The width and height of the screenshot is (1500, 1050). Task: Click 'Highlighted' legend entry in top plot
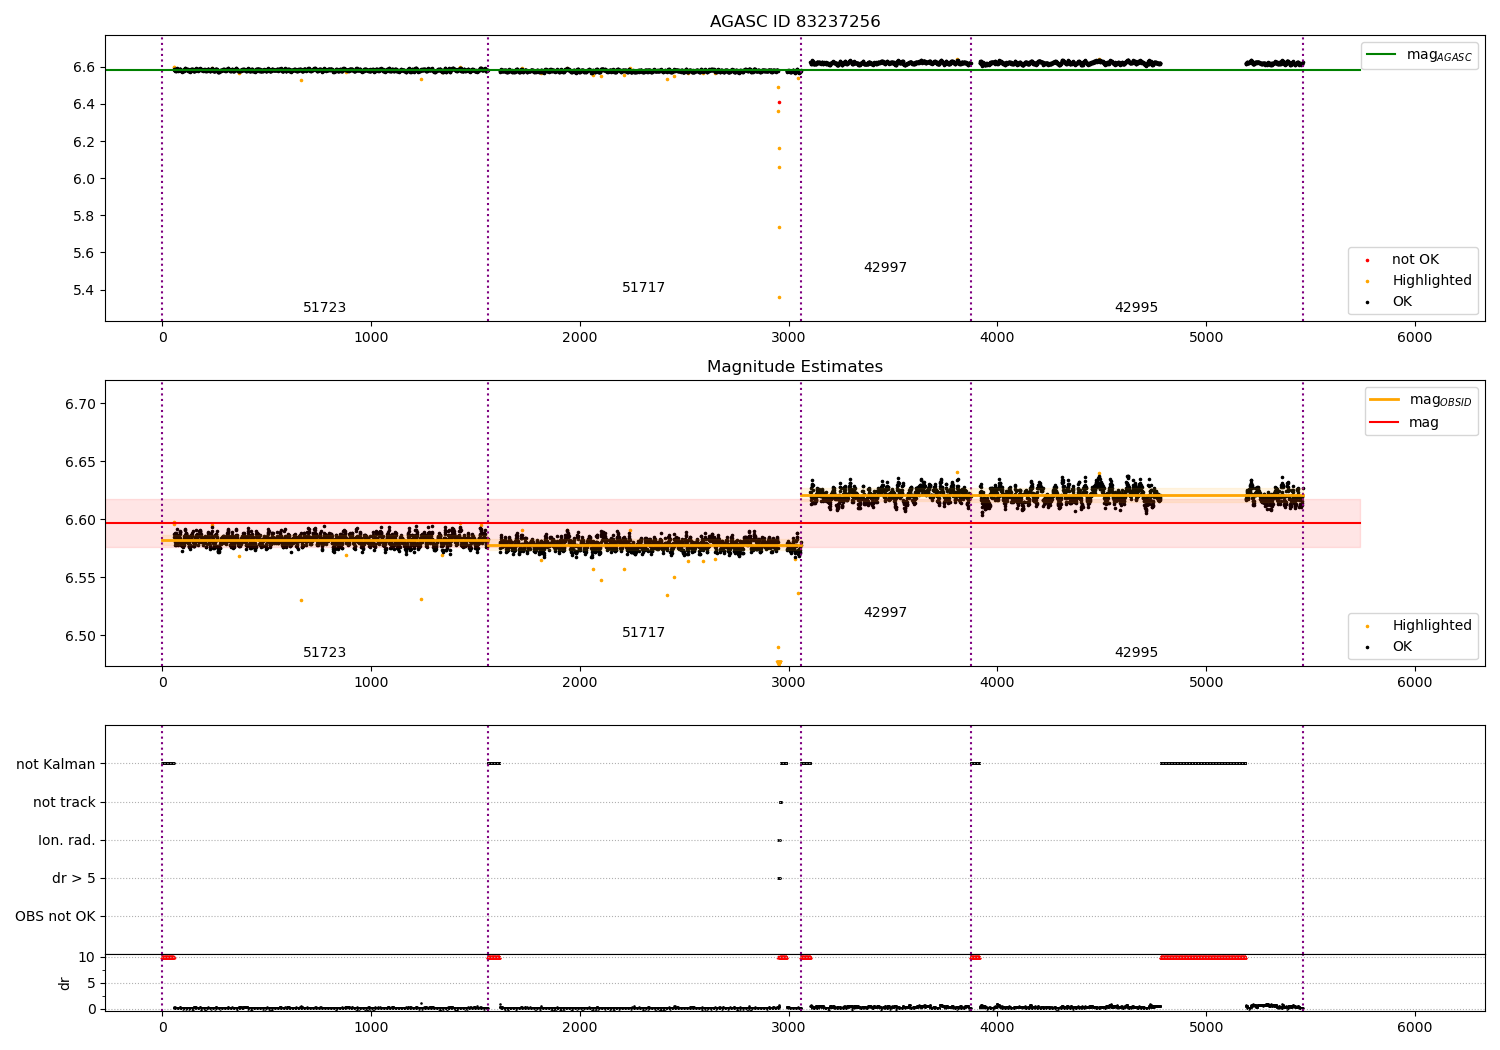pyautogui.click(x=1418, y=281)
